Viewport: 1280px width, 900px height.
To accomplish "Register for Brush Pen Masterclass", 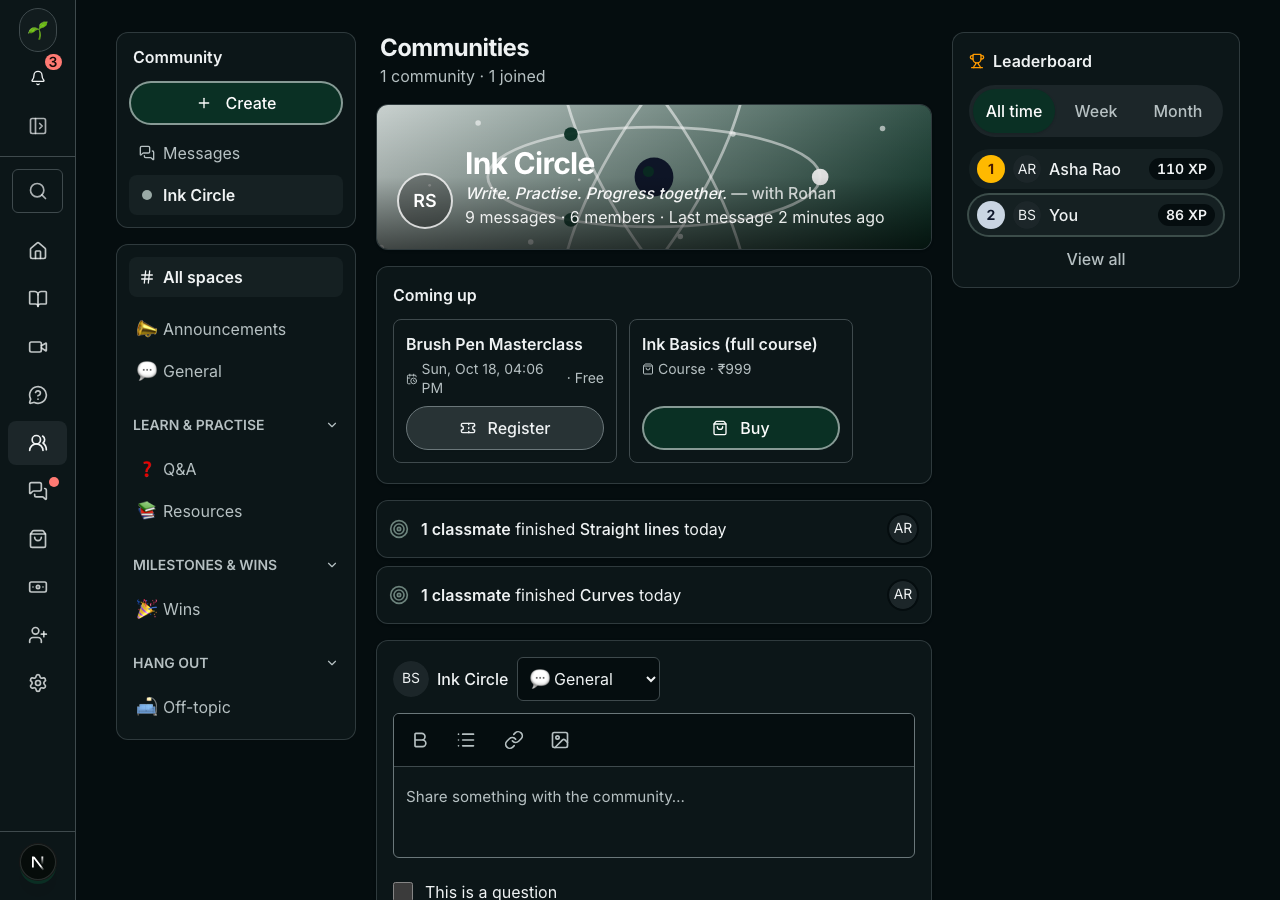I will [505, 428].
